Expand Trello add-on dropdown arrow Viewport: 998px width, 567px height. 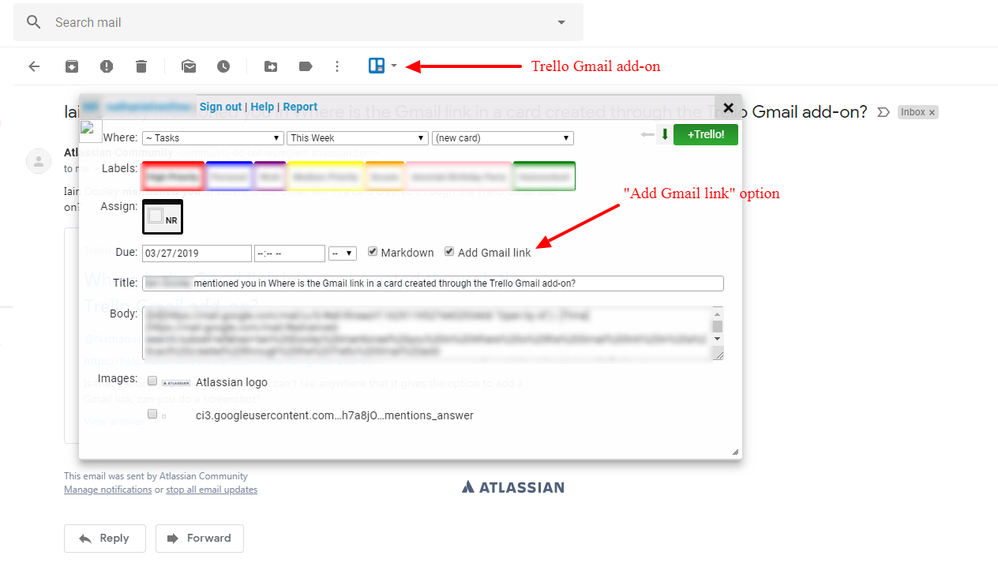(x=394, y=66)
